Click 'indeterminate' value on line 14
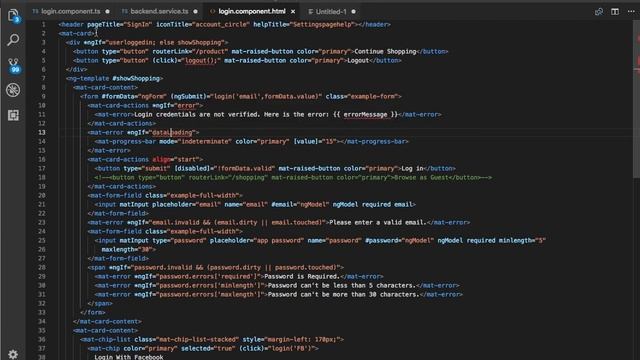This screenshot has height=360, width=640. pos(204,141)
